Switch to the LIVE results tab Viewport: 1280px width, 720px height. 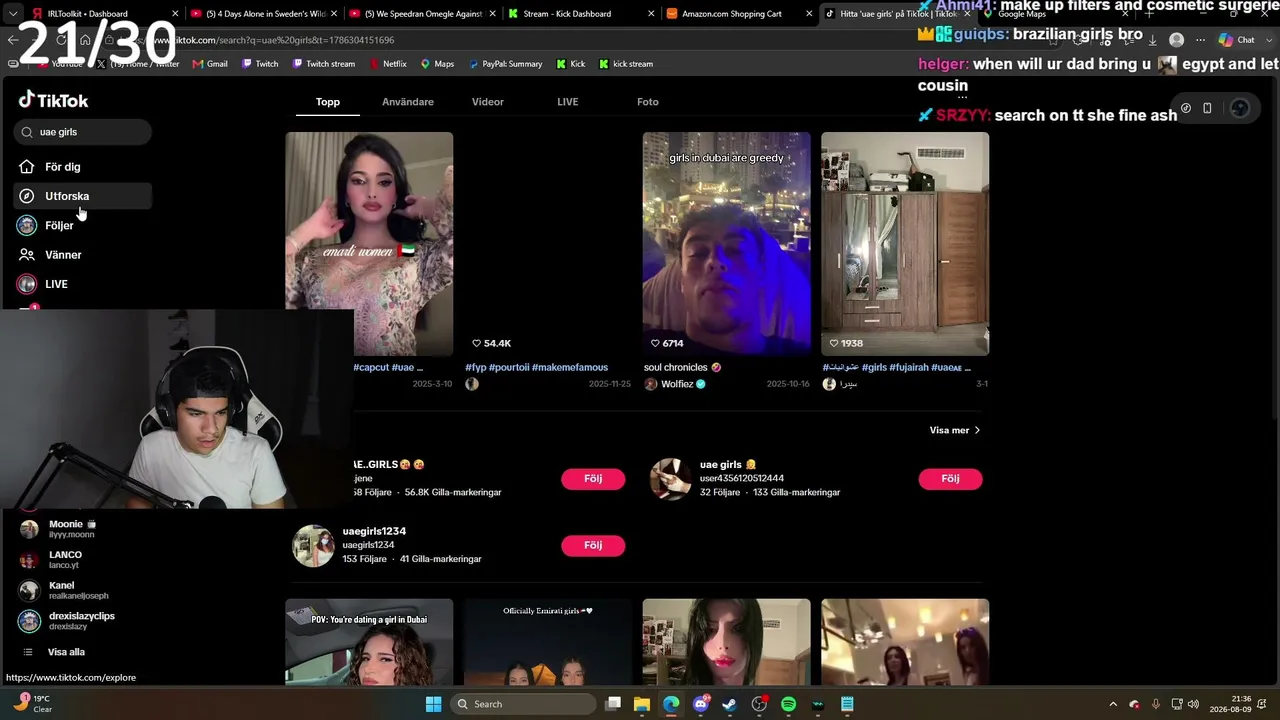[x=568, y=102]
